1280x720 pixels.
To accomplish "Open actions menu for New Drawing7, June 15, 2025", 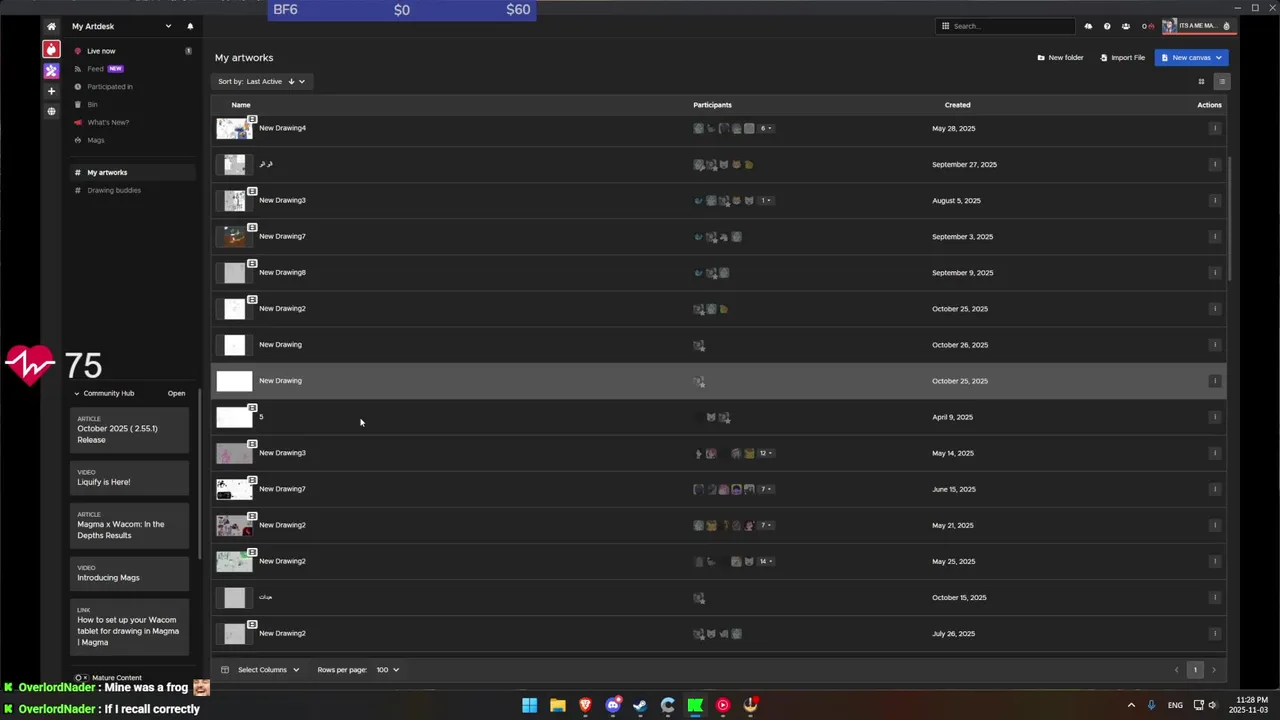I will click(x=1215, y=489).
